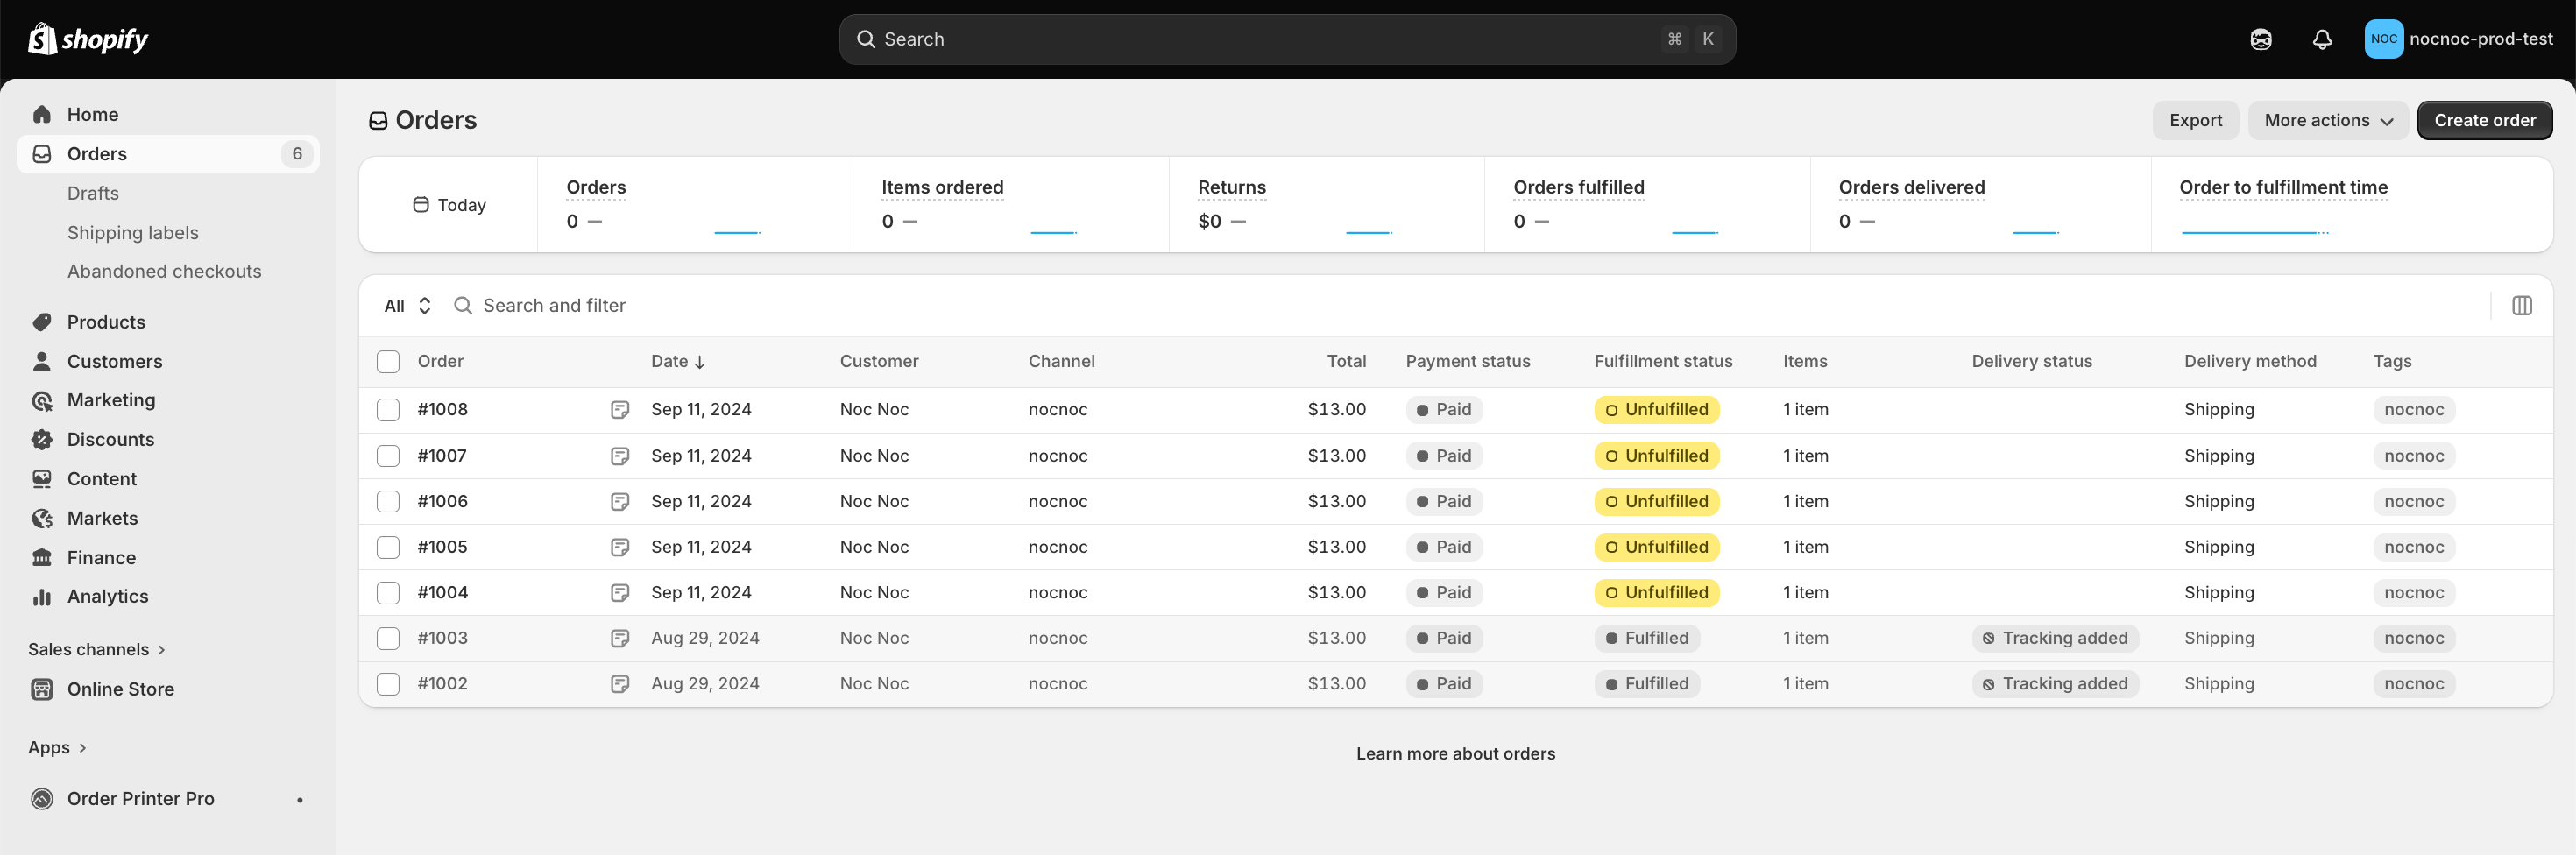This screenshot has height=855, width=2576.
Task: Open Drafts in the sidebar
Action: (x=93, y=193)
